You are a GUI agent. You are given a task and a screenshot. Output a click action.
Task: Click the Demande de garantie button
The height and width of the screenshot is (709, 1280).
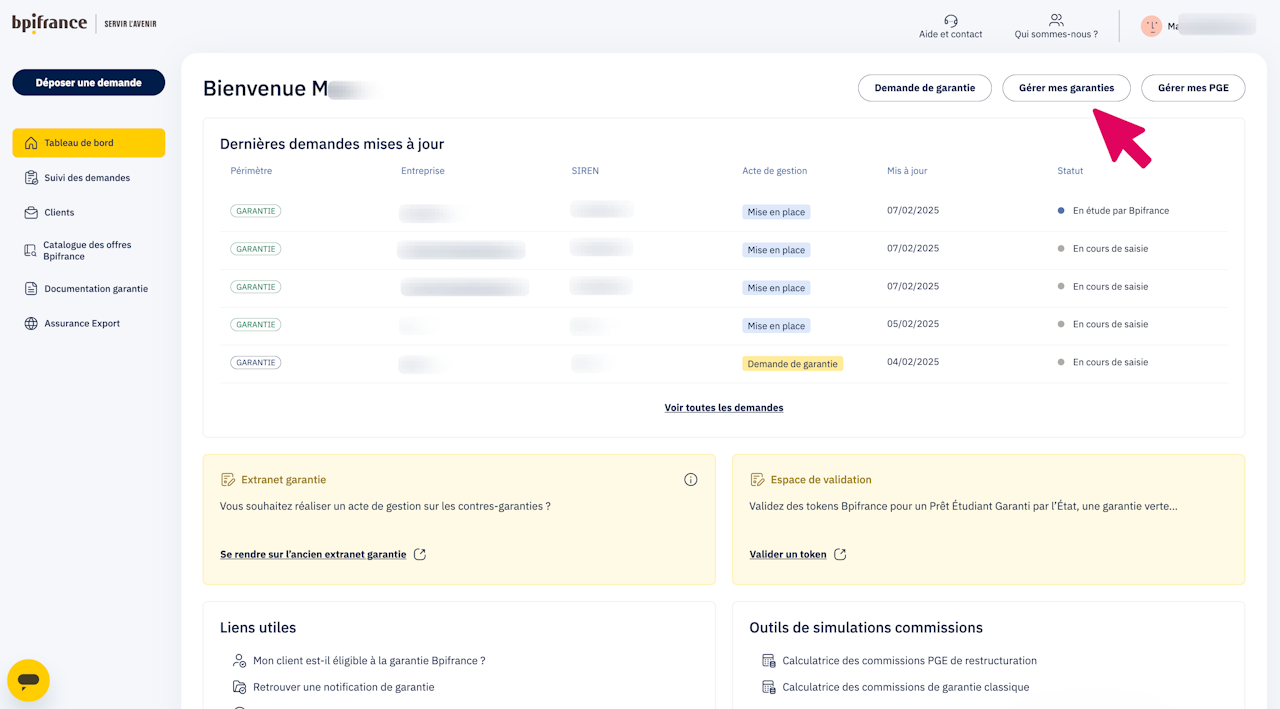click(925, 88)
